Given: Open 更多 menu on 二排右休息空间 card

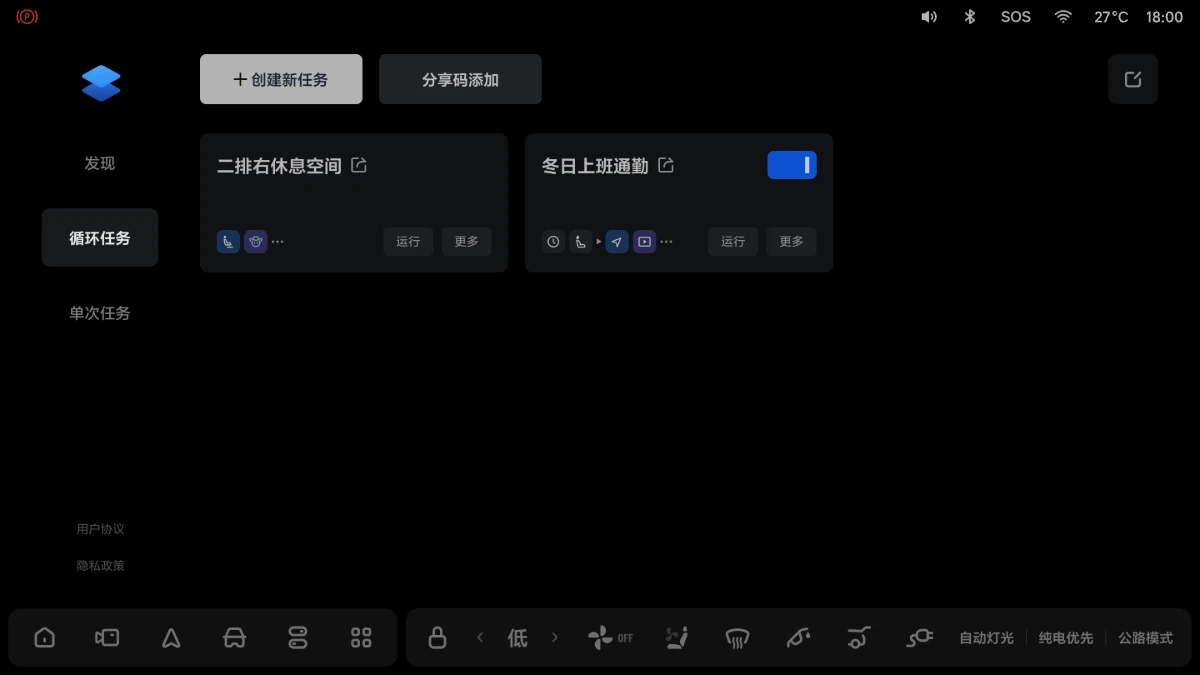Looking at the screenshot, I should (x=467, y=241).
